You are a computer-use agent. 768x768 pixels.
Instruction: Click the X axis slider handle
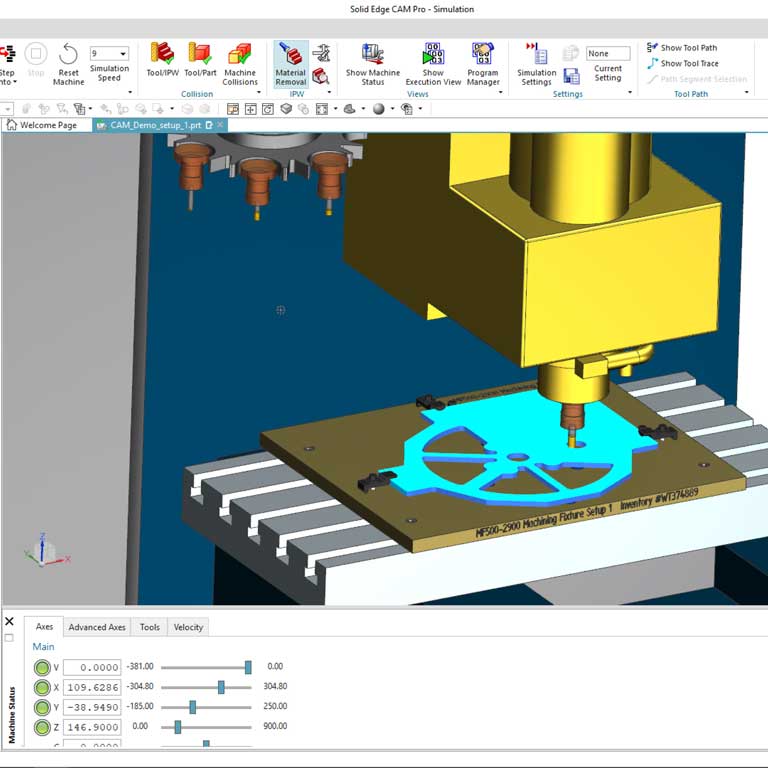pyautogui.click(x=221, y=687)
